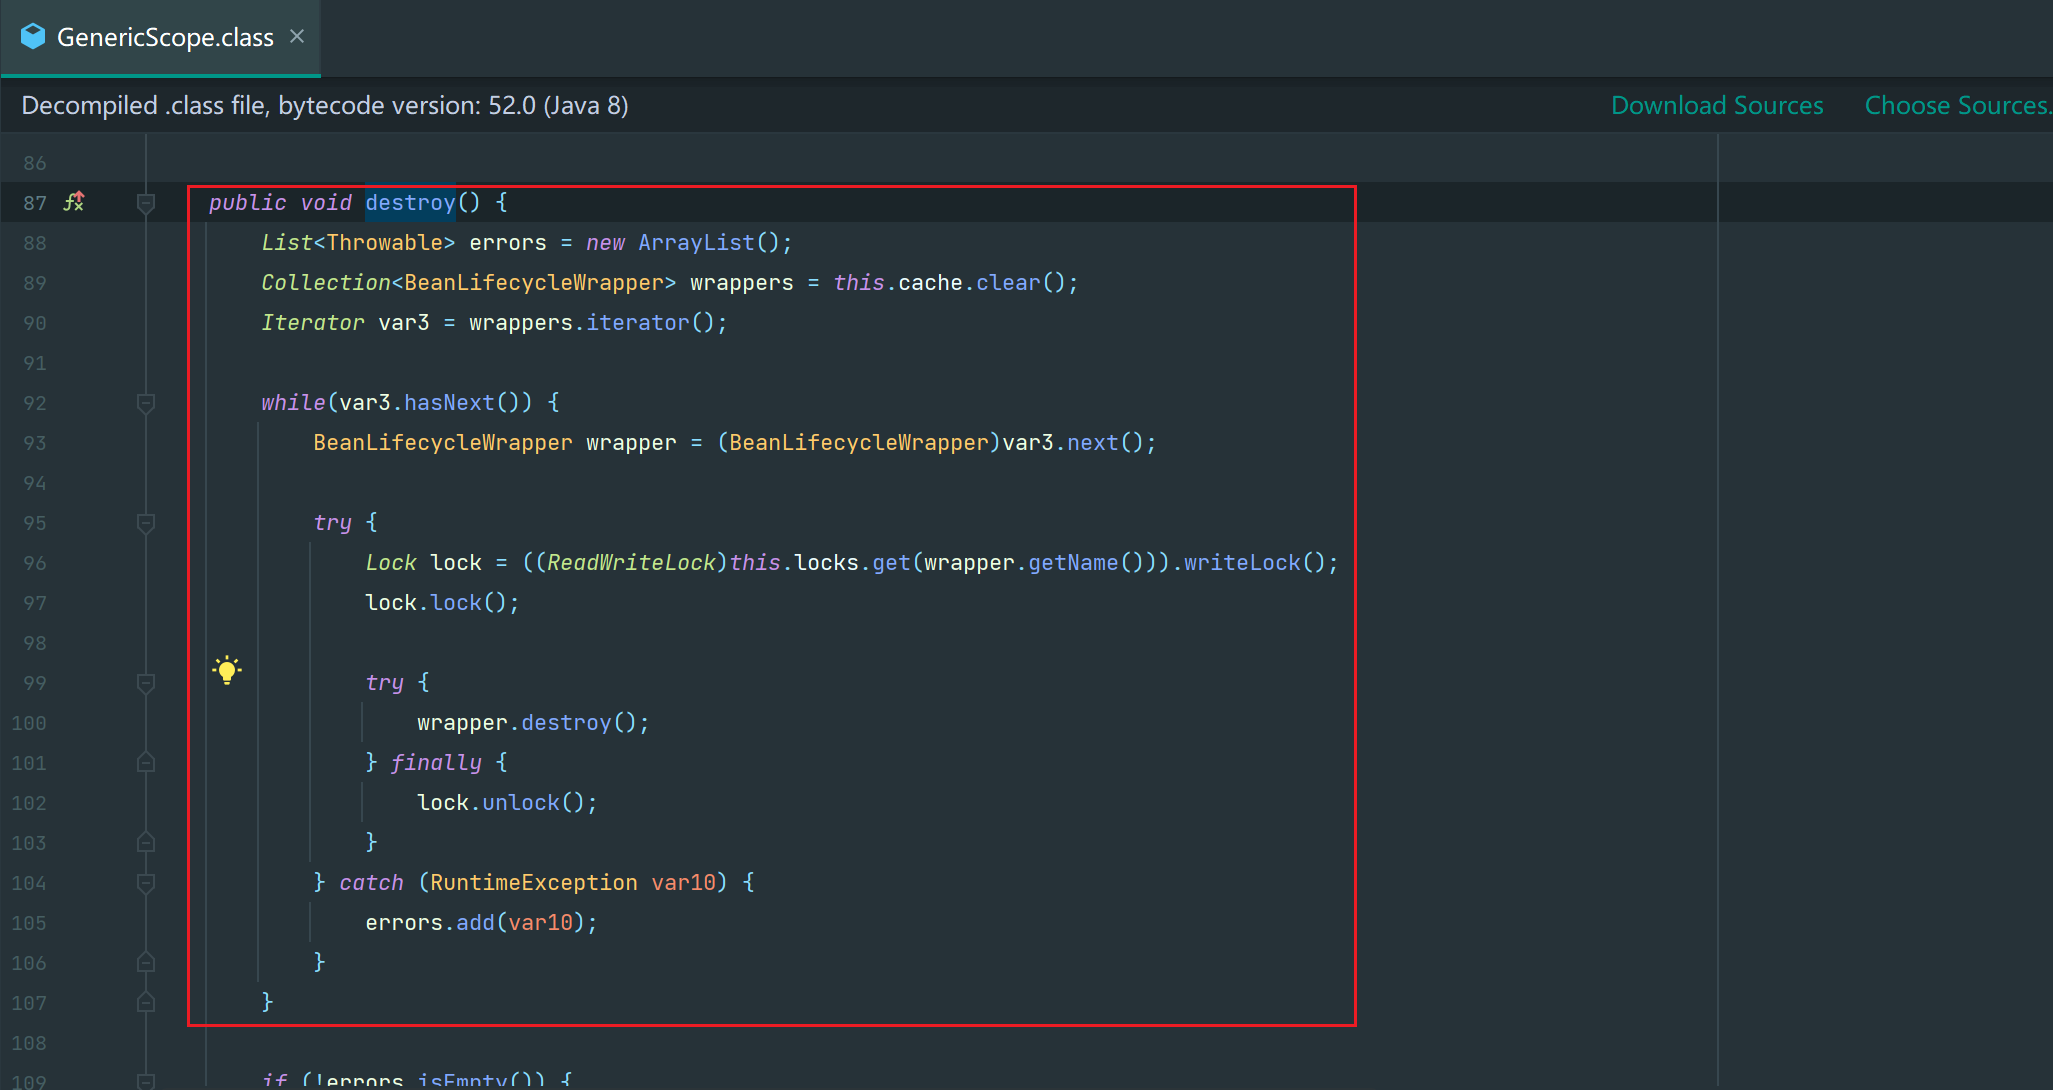Click the Choose Sources link
Screen dimensions: 2053x1090
click(1957, 105)
